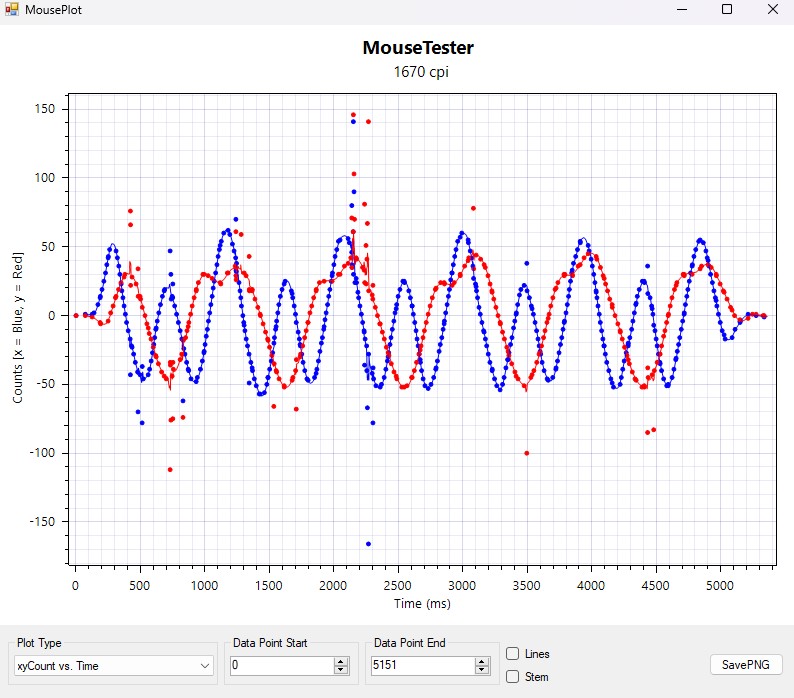Image resolution: width=794 pixels, height=698 pixels.
Task: Click the 1670 cpi subtitle text
Action: pos(418,72)
